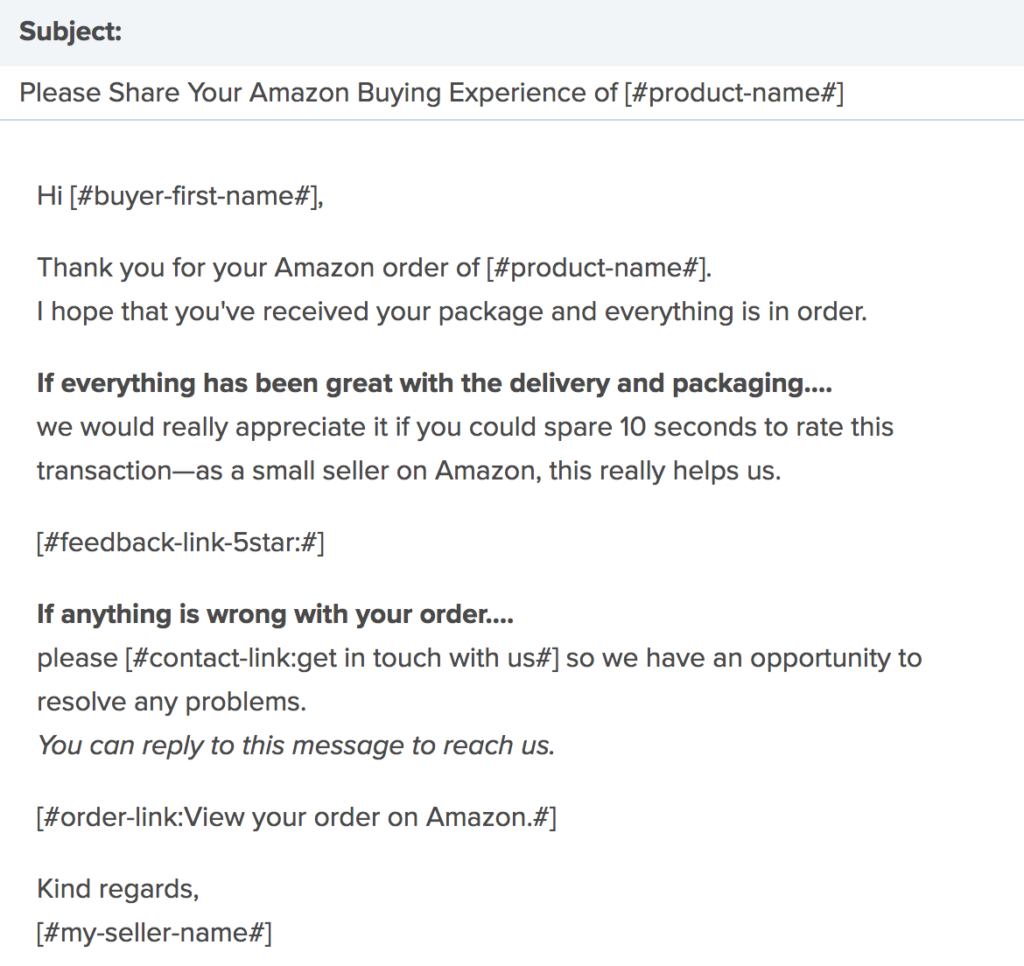Click the [#order-link:View your order on Amazon.#] tag
Viewport: 1024px width, 966px height.
pos(296,817)
